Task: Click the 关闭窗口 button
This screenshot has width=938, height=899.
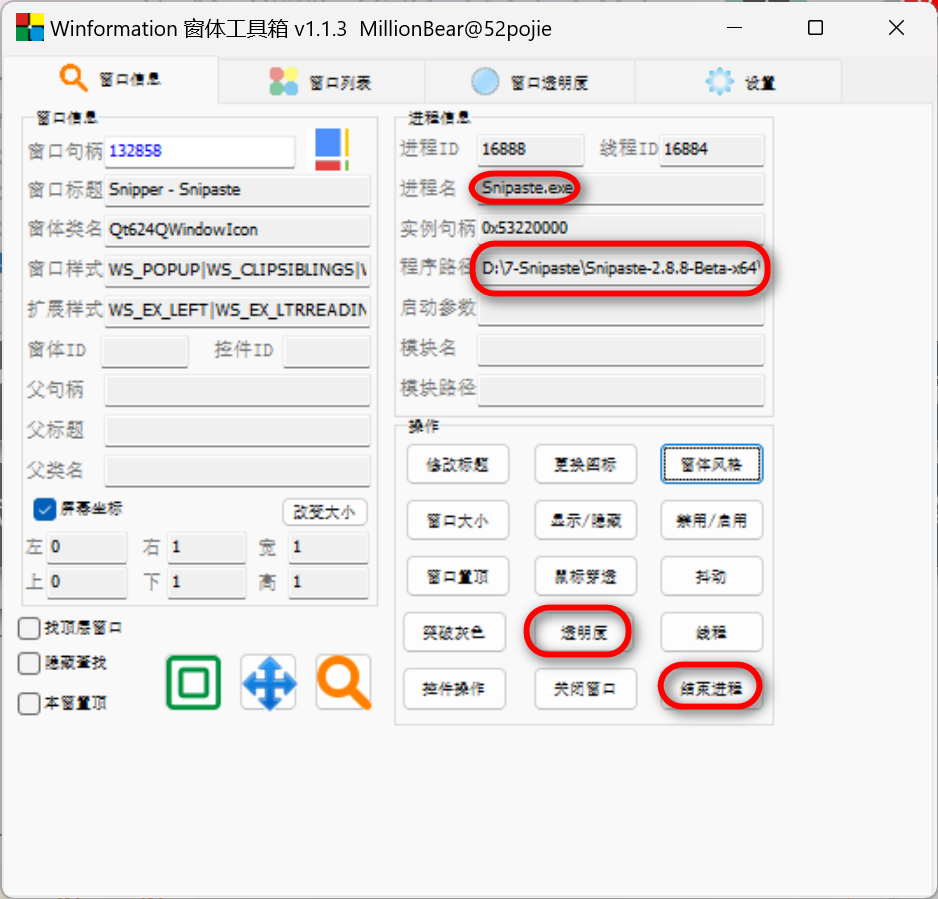Action: click(585, 689)
